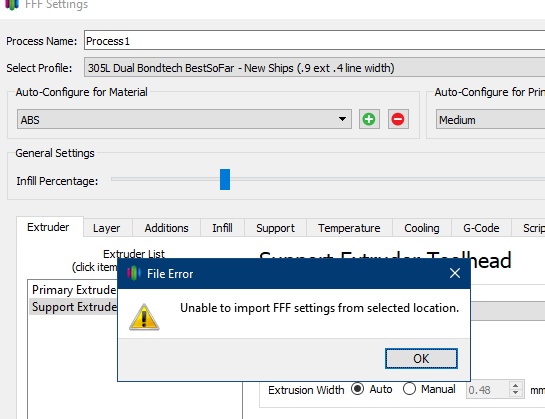Close the File Error dialog with X
545x419 pixels.
[x=455, y=273]
